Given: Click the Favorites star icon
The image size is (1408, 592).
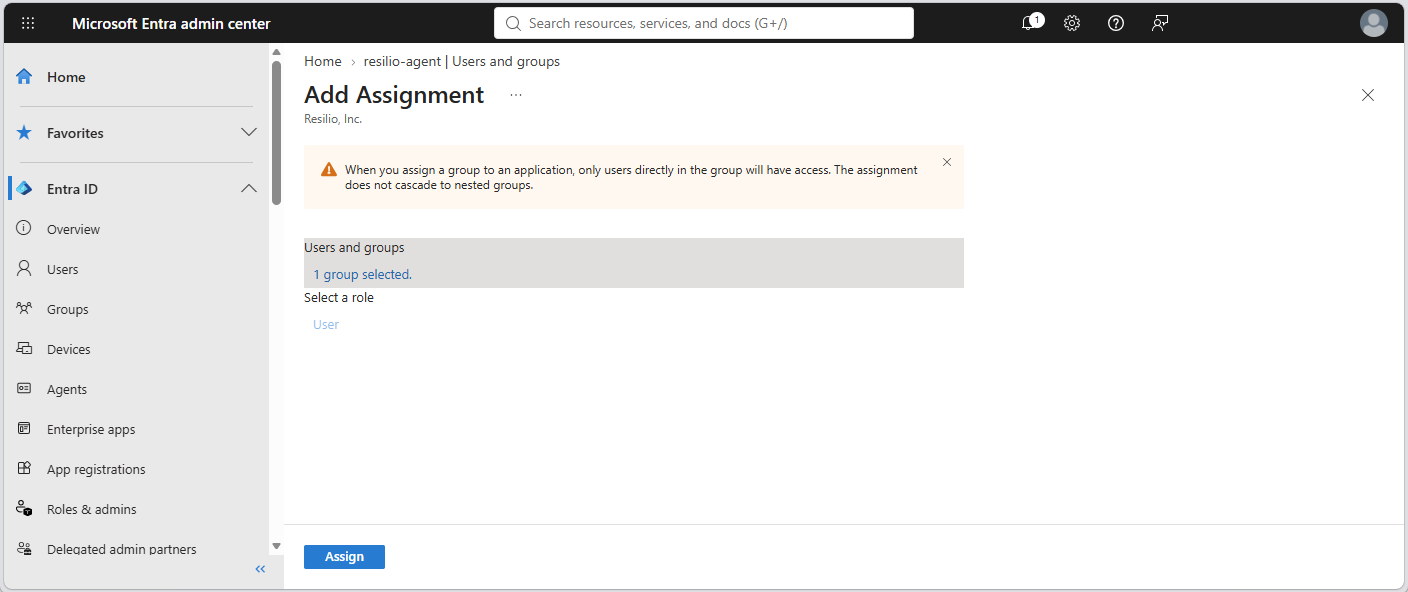Looking at the screenshot, I should [24, 133].
